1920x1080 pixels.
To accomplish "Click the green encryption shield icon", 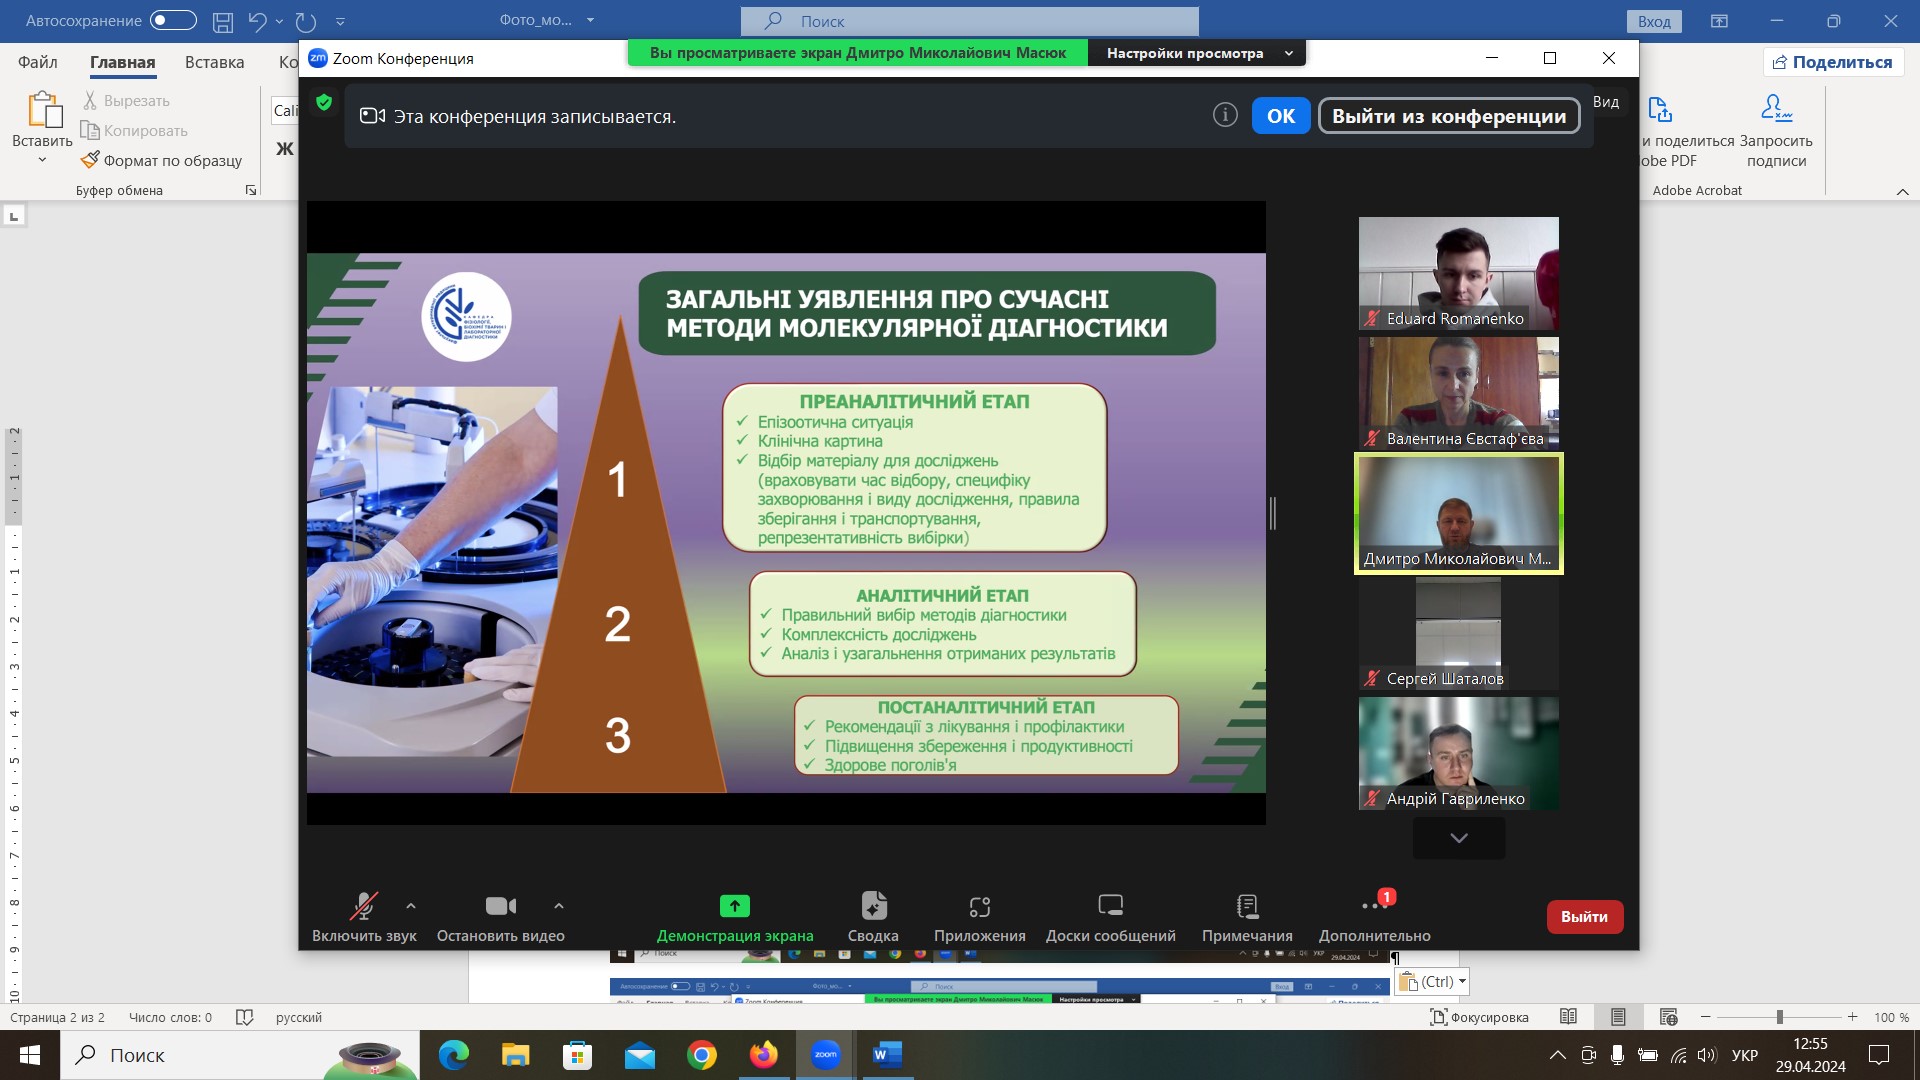I will point(324,102).
